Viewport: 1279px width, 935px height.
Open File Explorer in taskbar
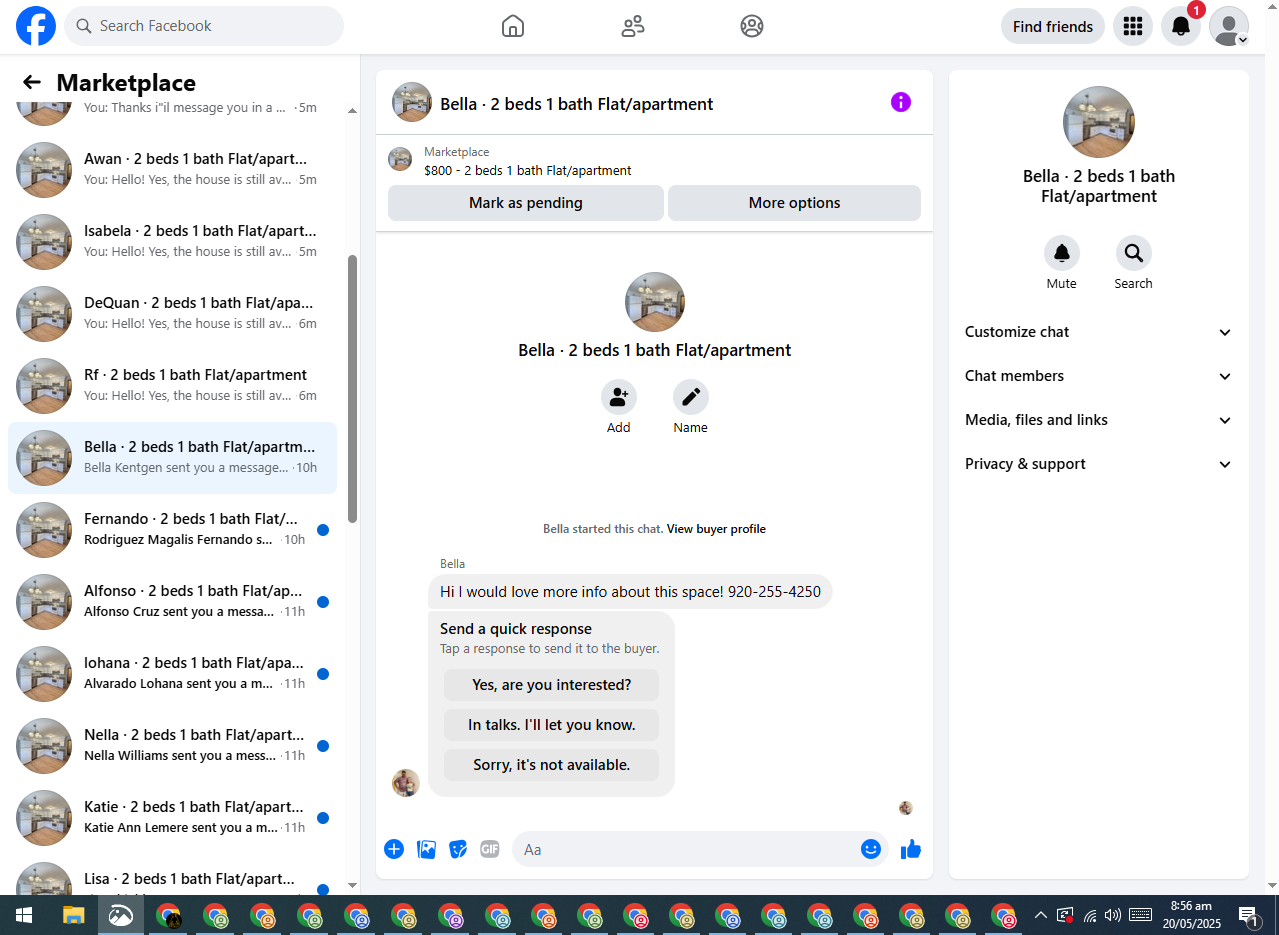(x=73, y=915)
